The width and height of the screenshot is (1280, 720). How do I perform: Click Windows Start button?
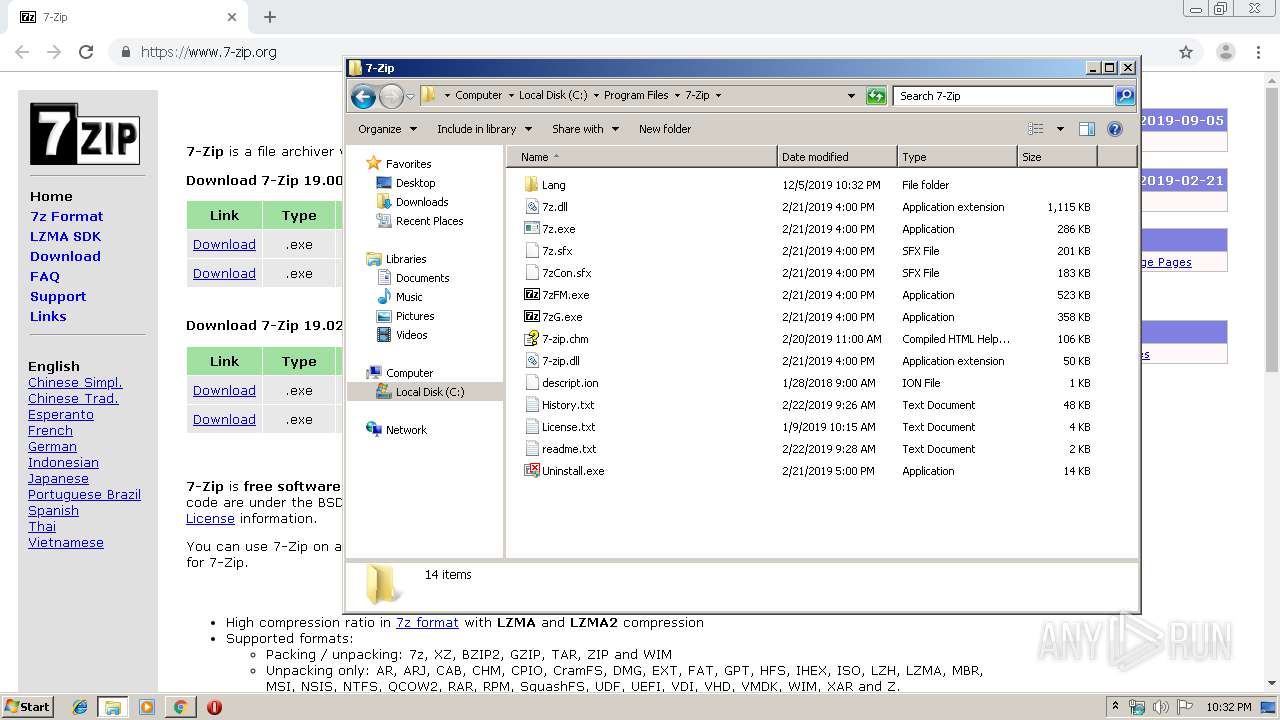coord(27,707)
